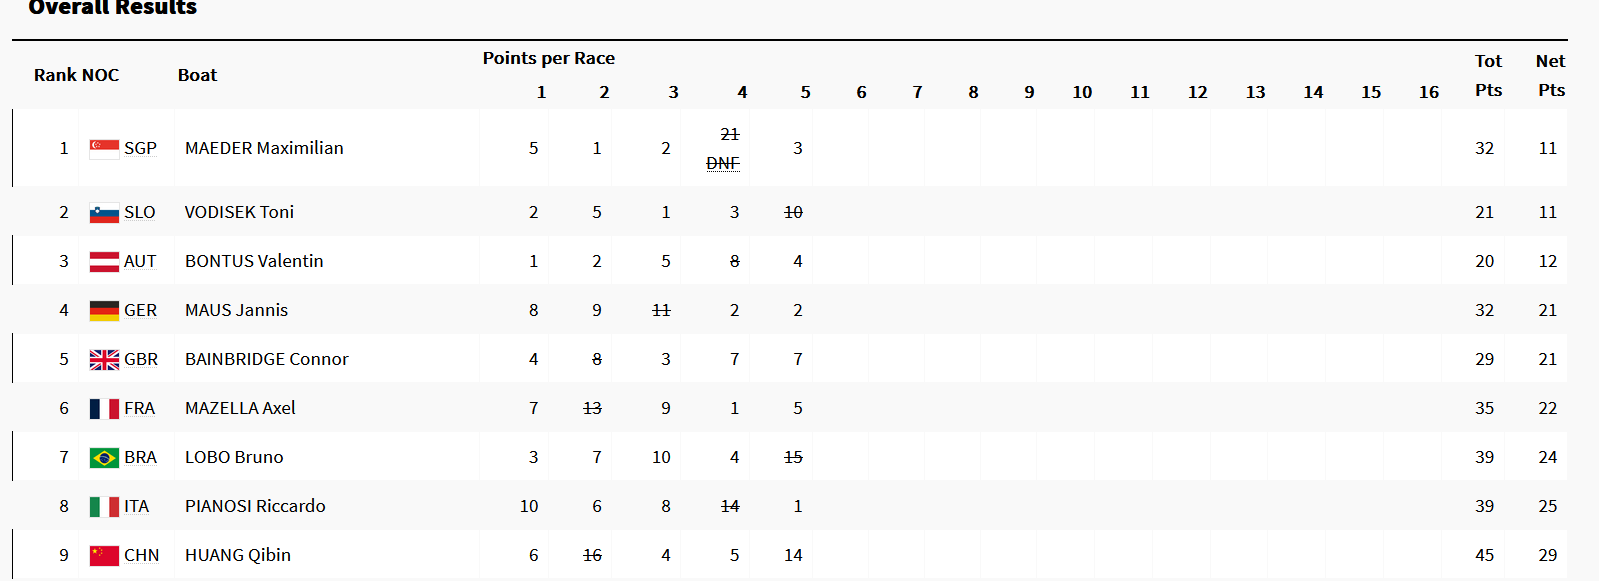Click the Brazil flag icon

point(104,458)
